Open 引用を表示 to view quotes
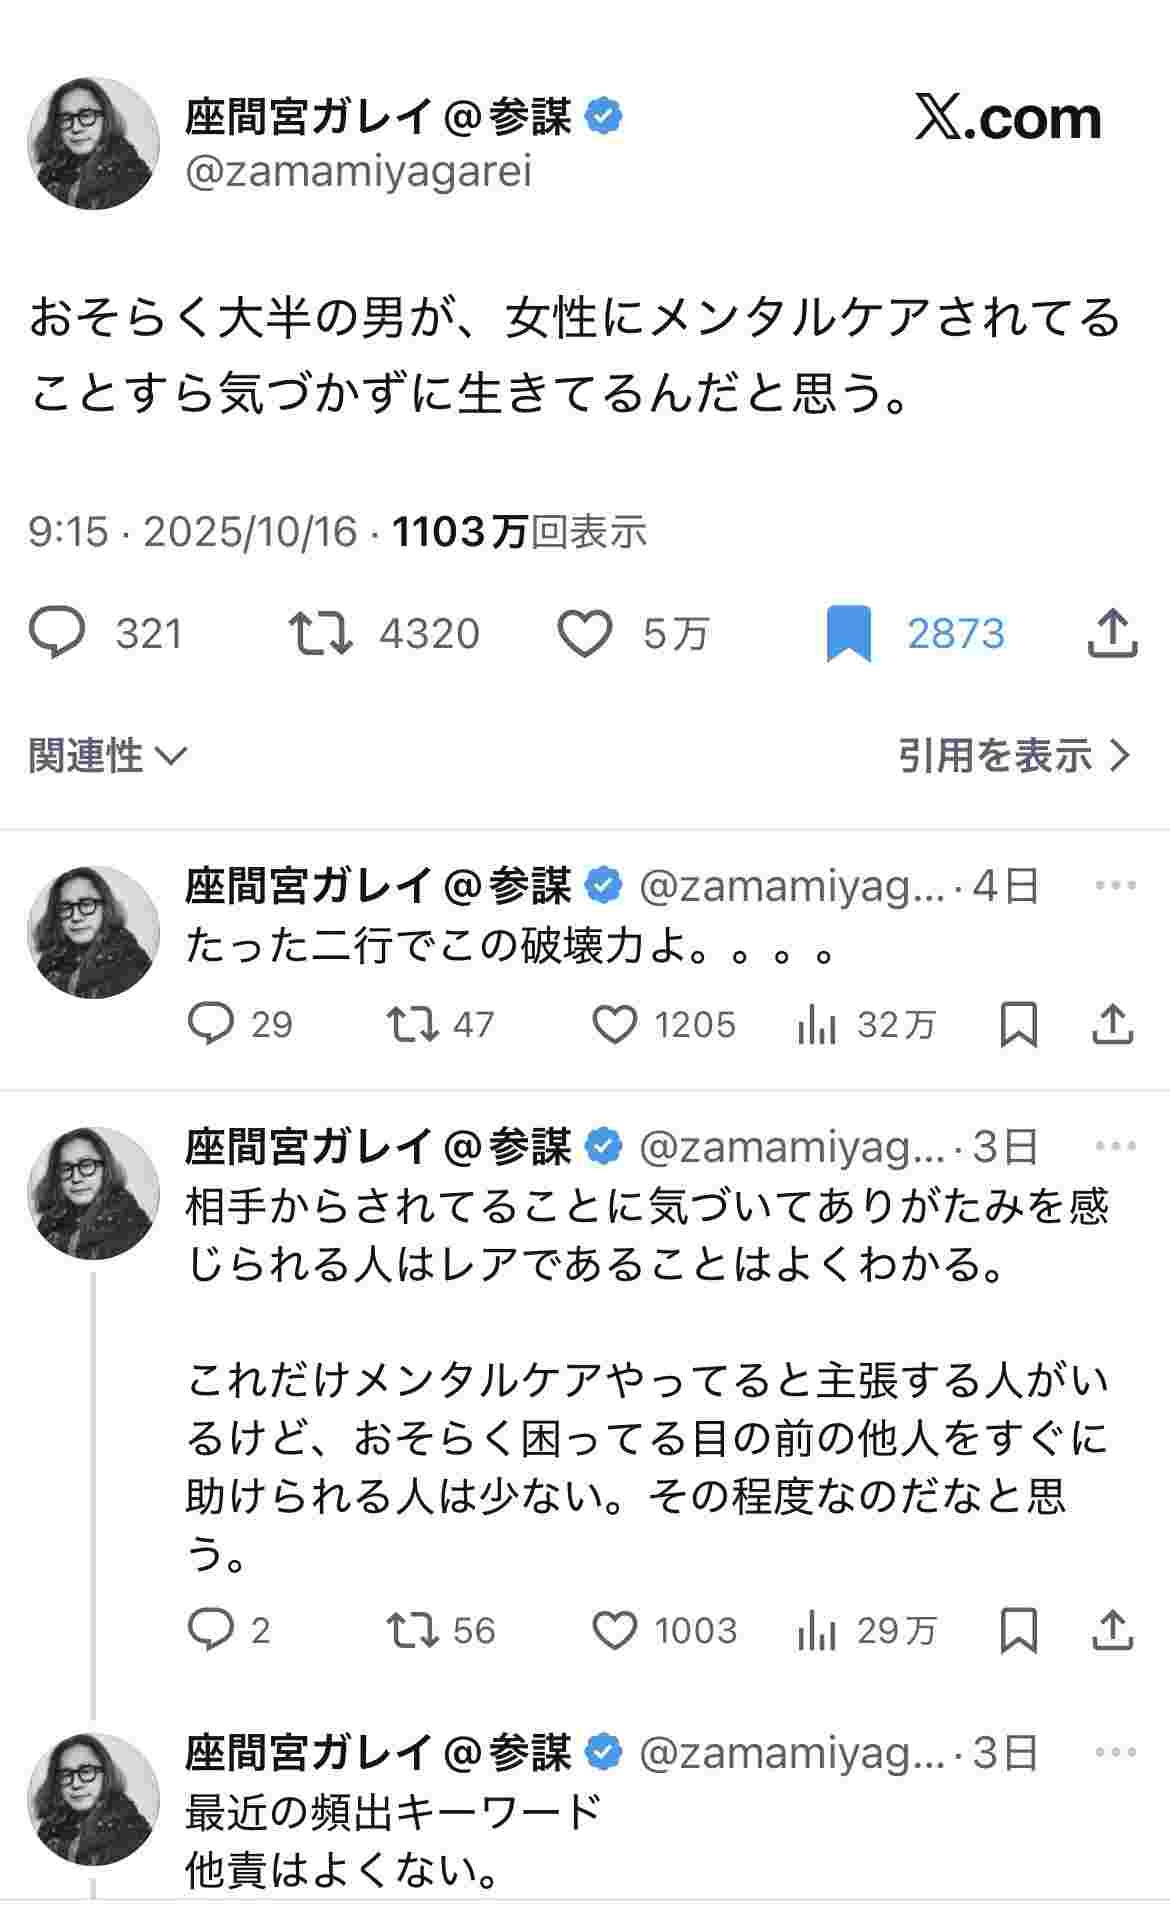 coord(1013,756)
